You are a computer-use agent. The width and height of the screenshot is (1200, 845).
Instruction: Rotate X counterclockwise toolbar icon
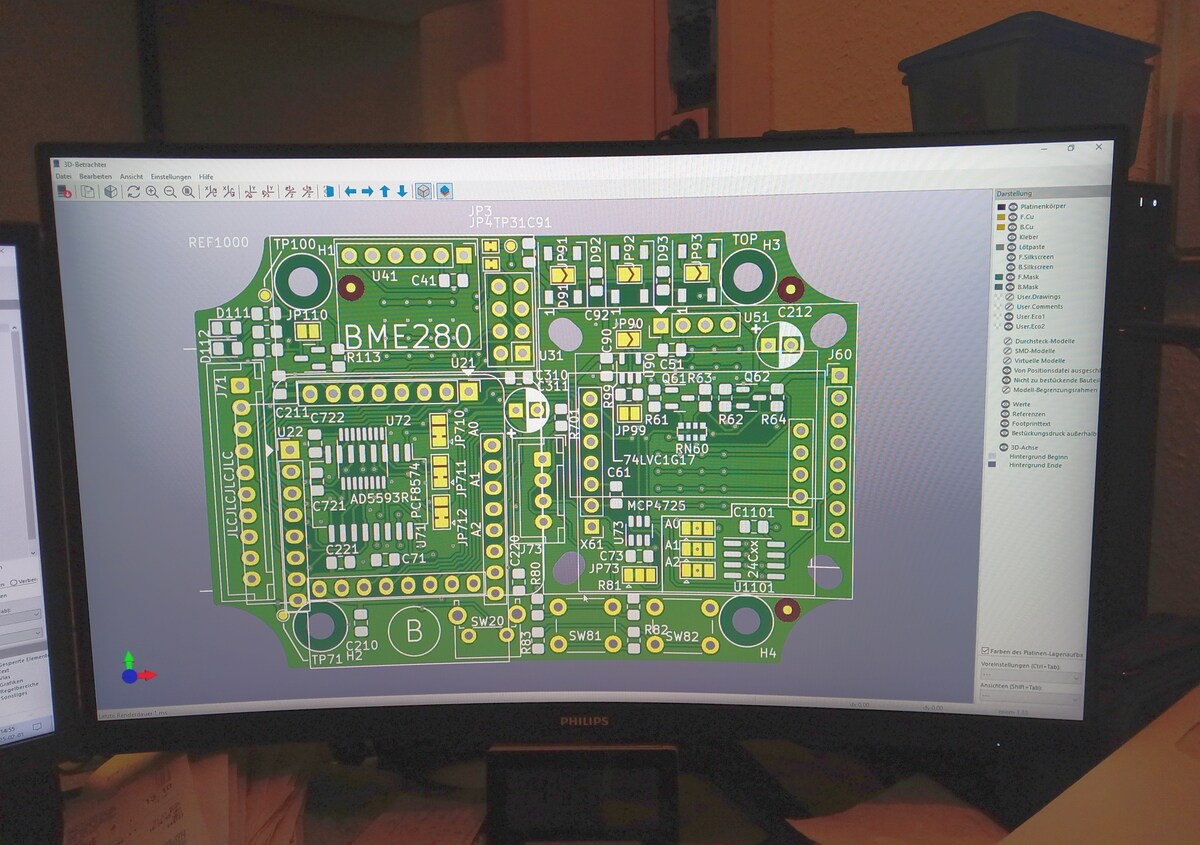229,192
